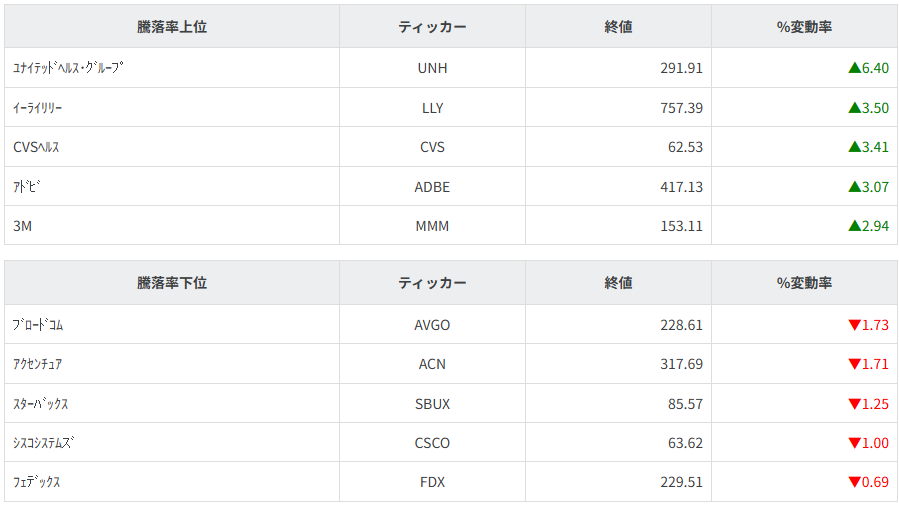899x505 pixels.
Task: Click the 騰落率下位 column header
Action: tap(172, 283)
